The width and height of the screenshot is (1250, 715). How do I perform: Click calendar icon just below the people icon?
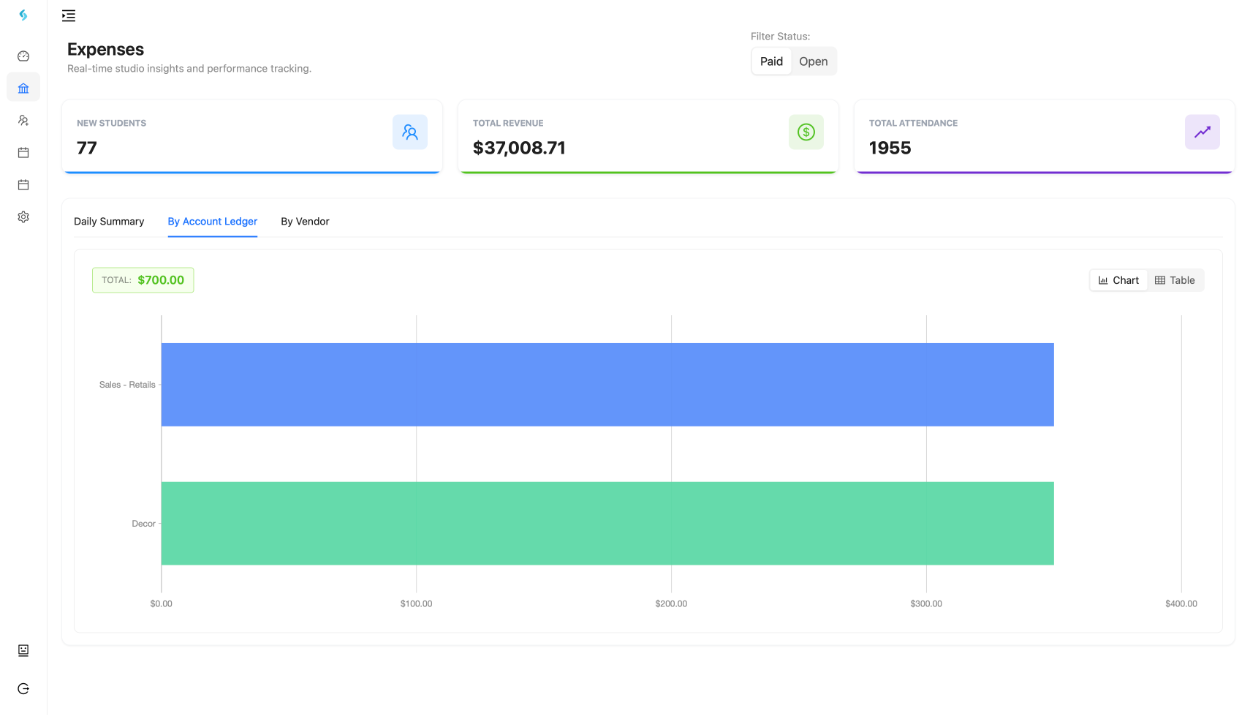tap(23, 152)
